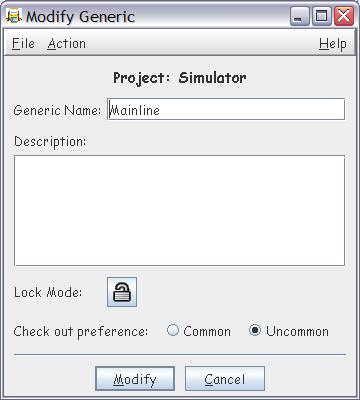Click the application icon in title bar
Image resolution: width=360 pixels, height=400 pixels.
(14, 16)
